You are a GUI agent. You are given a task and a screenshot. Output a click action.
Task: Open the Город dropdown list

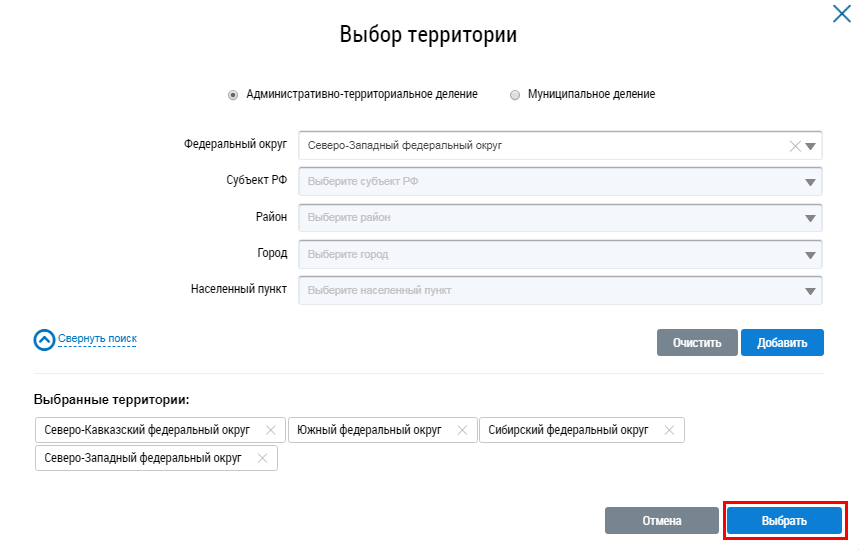[811, 254]
